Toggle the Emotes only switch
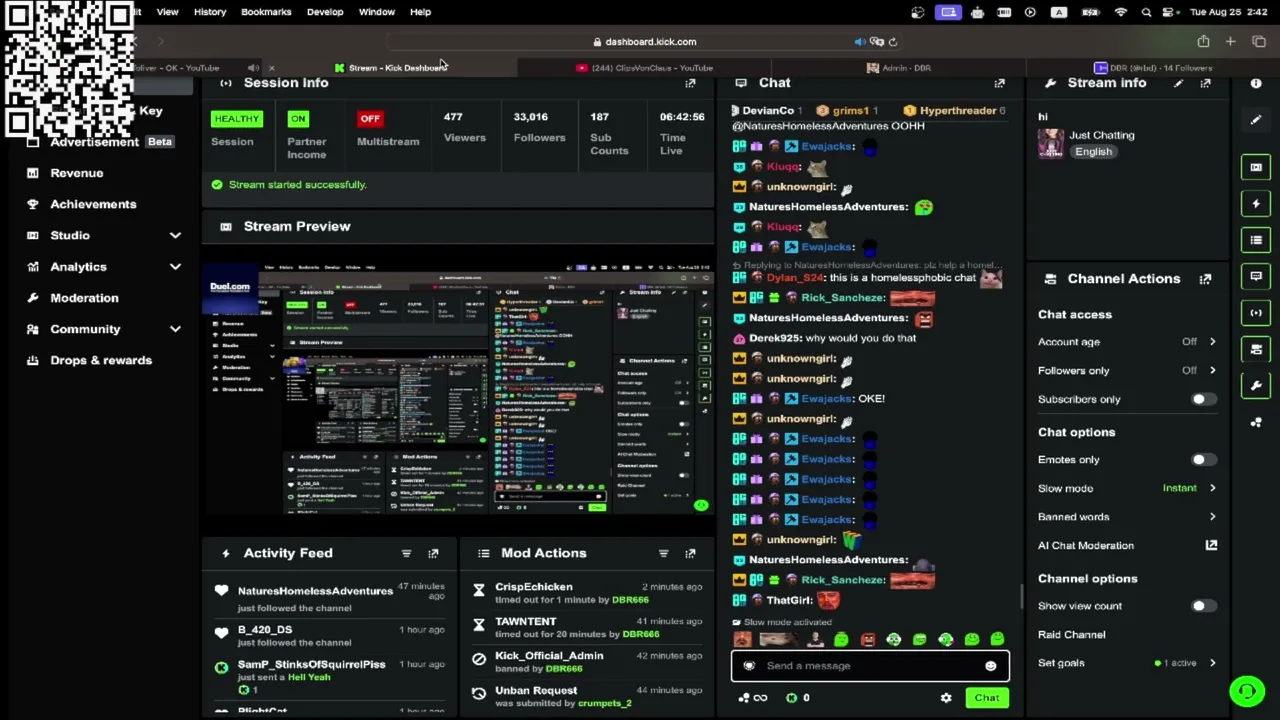The width and height of the screenshot is (1280, 720). [1203, 460]
